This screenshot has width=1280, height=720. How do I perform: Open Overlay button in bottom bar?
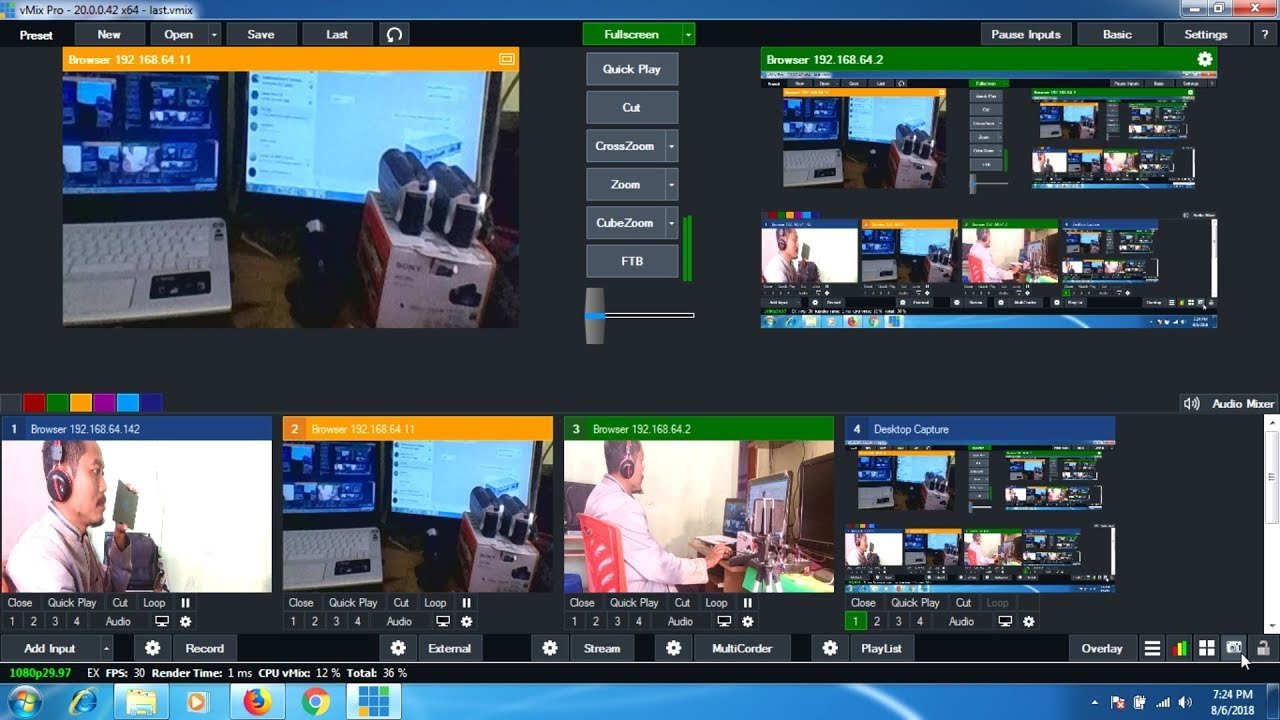pyautogui.click(x=1102, y=648)
